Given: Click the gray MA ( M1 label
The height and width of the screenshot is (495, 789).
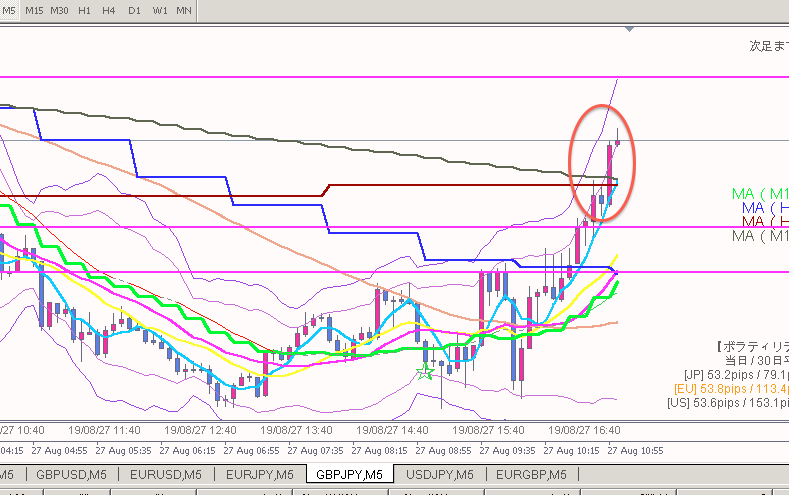Looking at the screenshot, I should click(760, 235).
